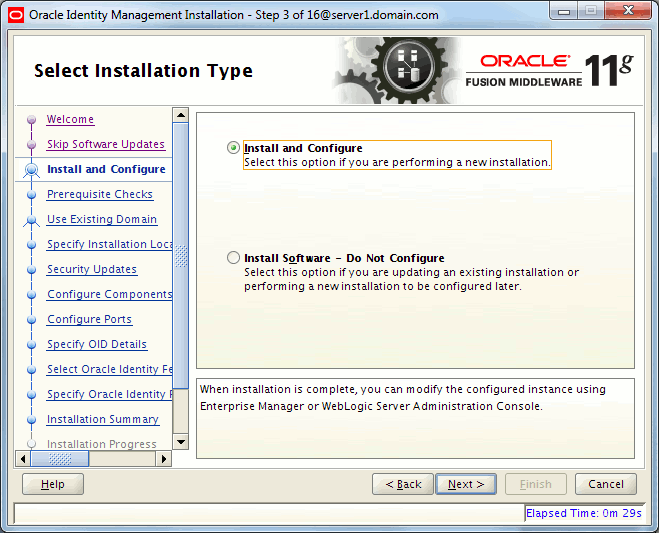Click the Configure Ports bullet icon
Viewport: 659px width, 533px height.
(32, 319)
